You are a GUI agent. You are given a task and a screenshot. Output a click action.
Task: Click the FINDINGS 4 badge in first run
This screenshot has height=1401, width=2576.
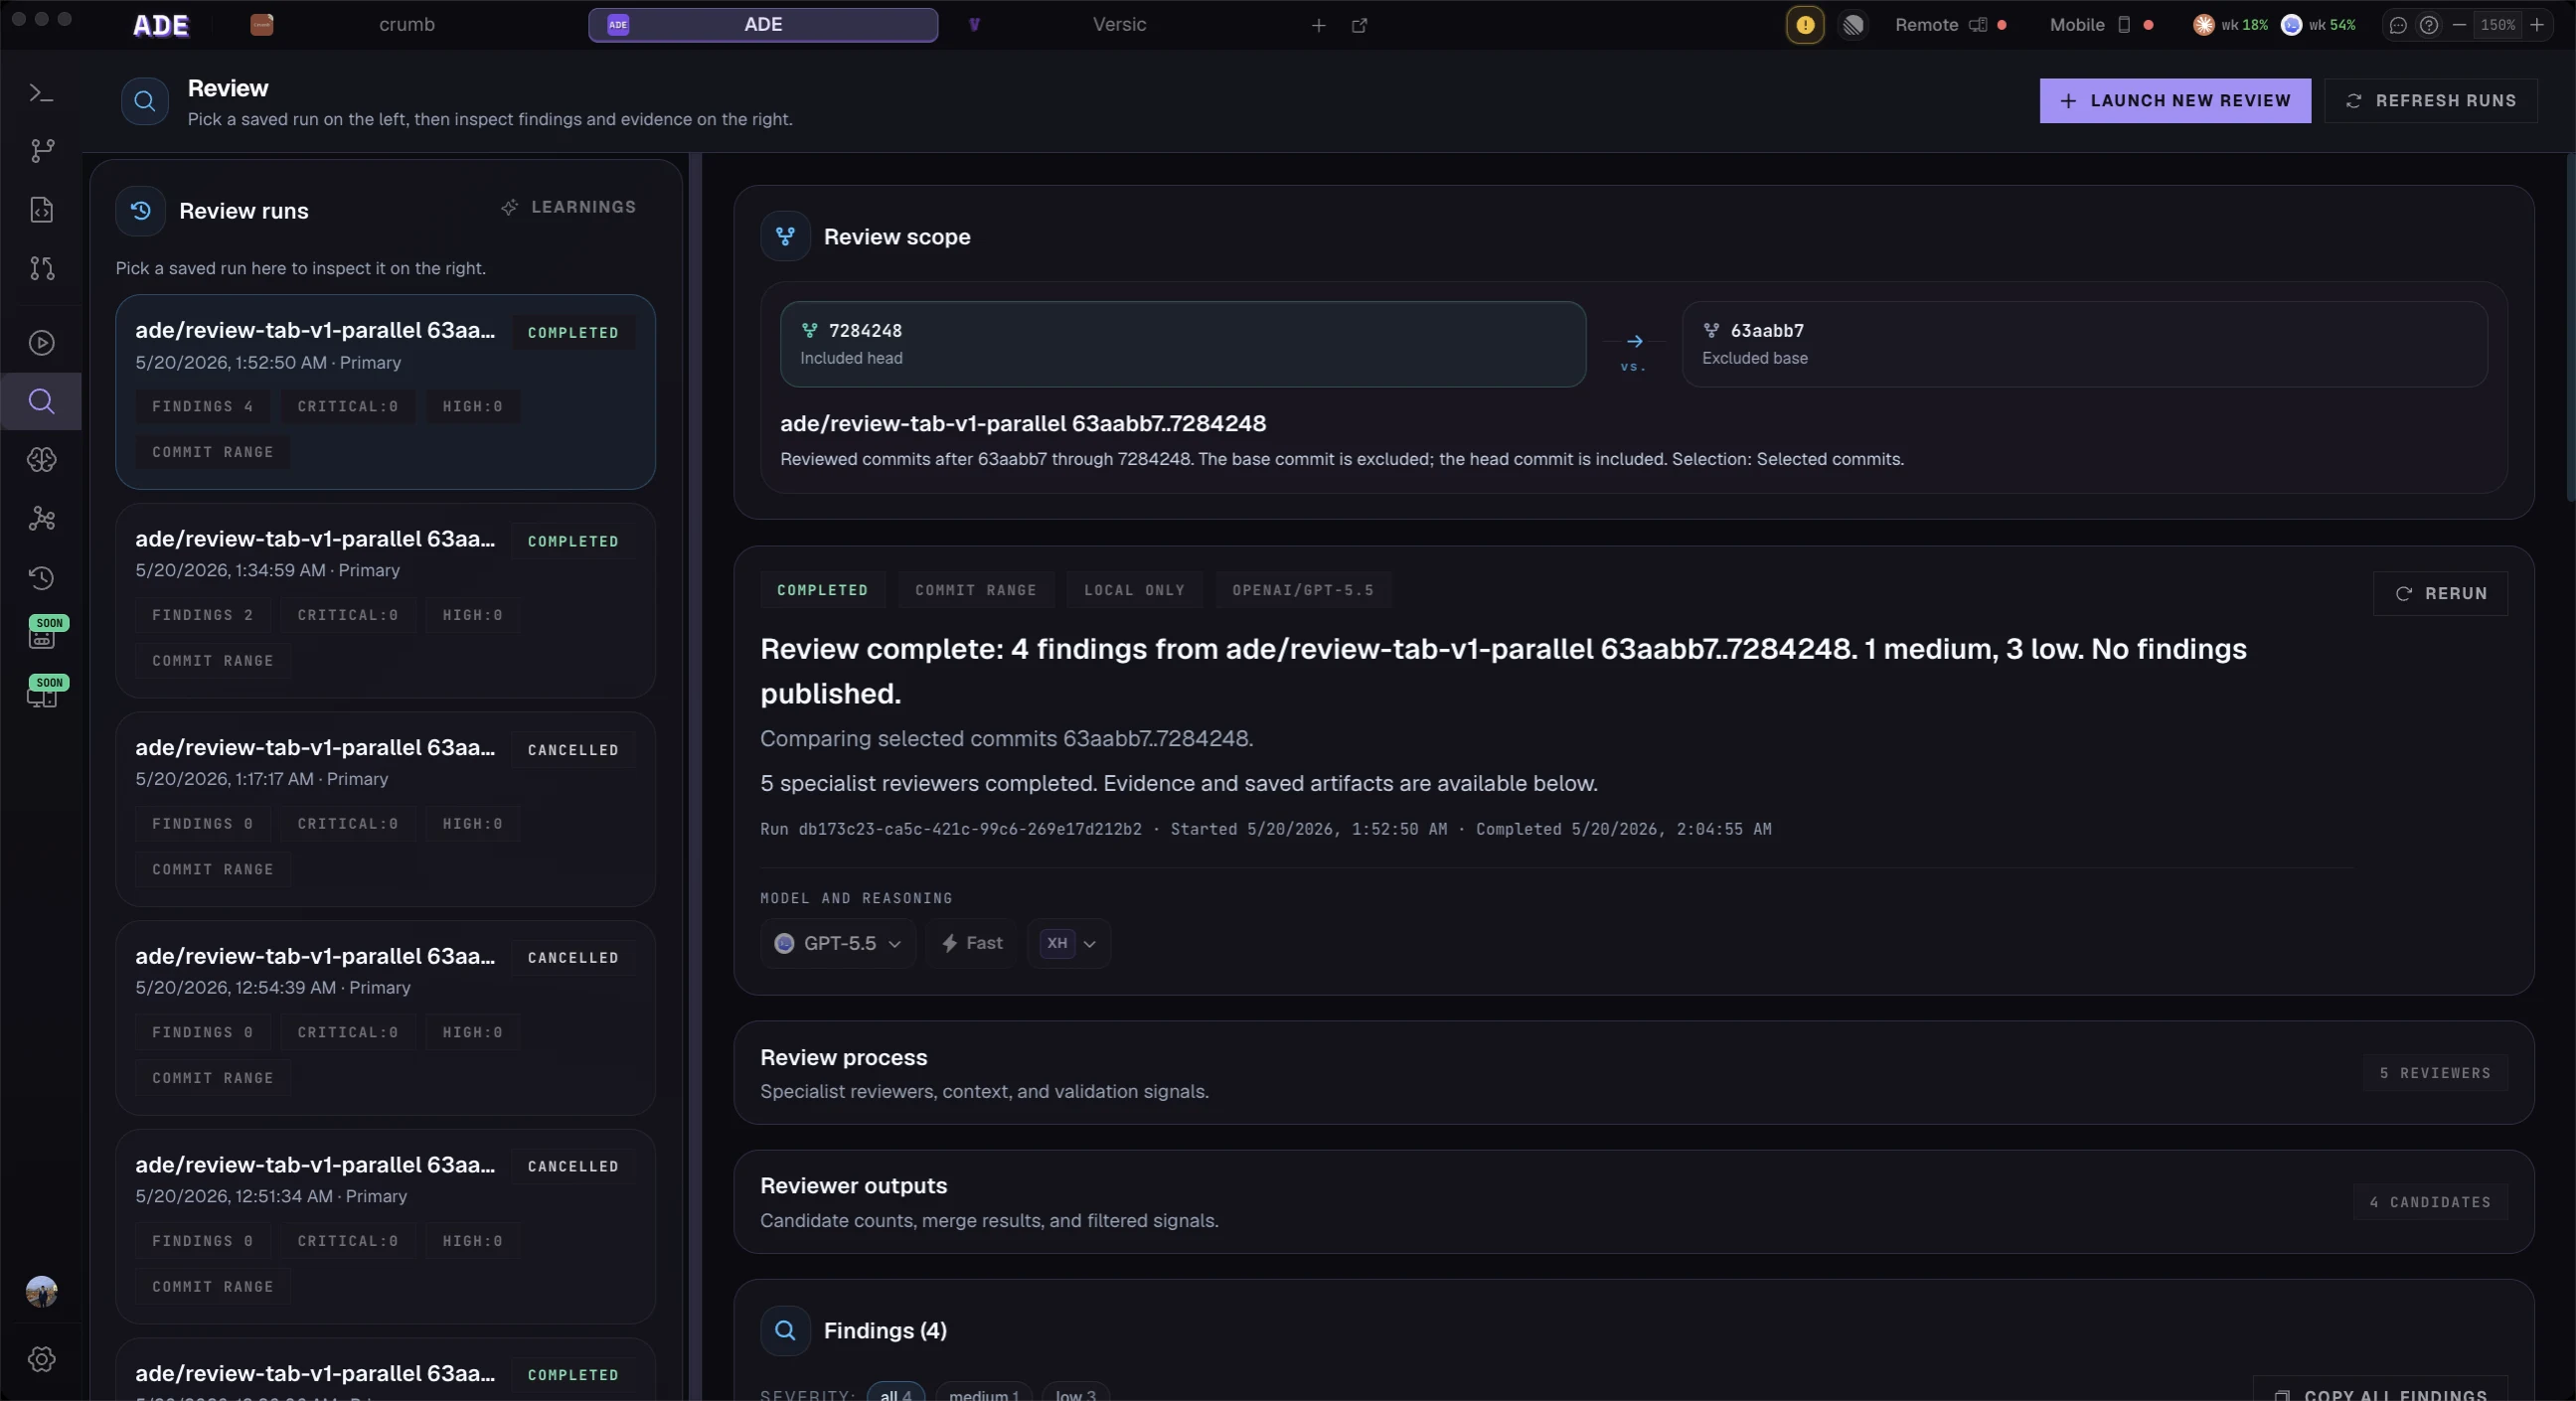pyautogui.click(x=203, y=407)
